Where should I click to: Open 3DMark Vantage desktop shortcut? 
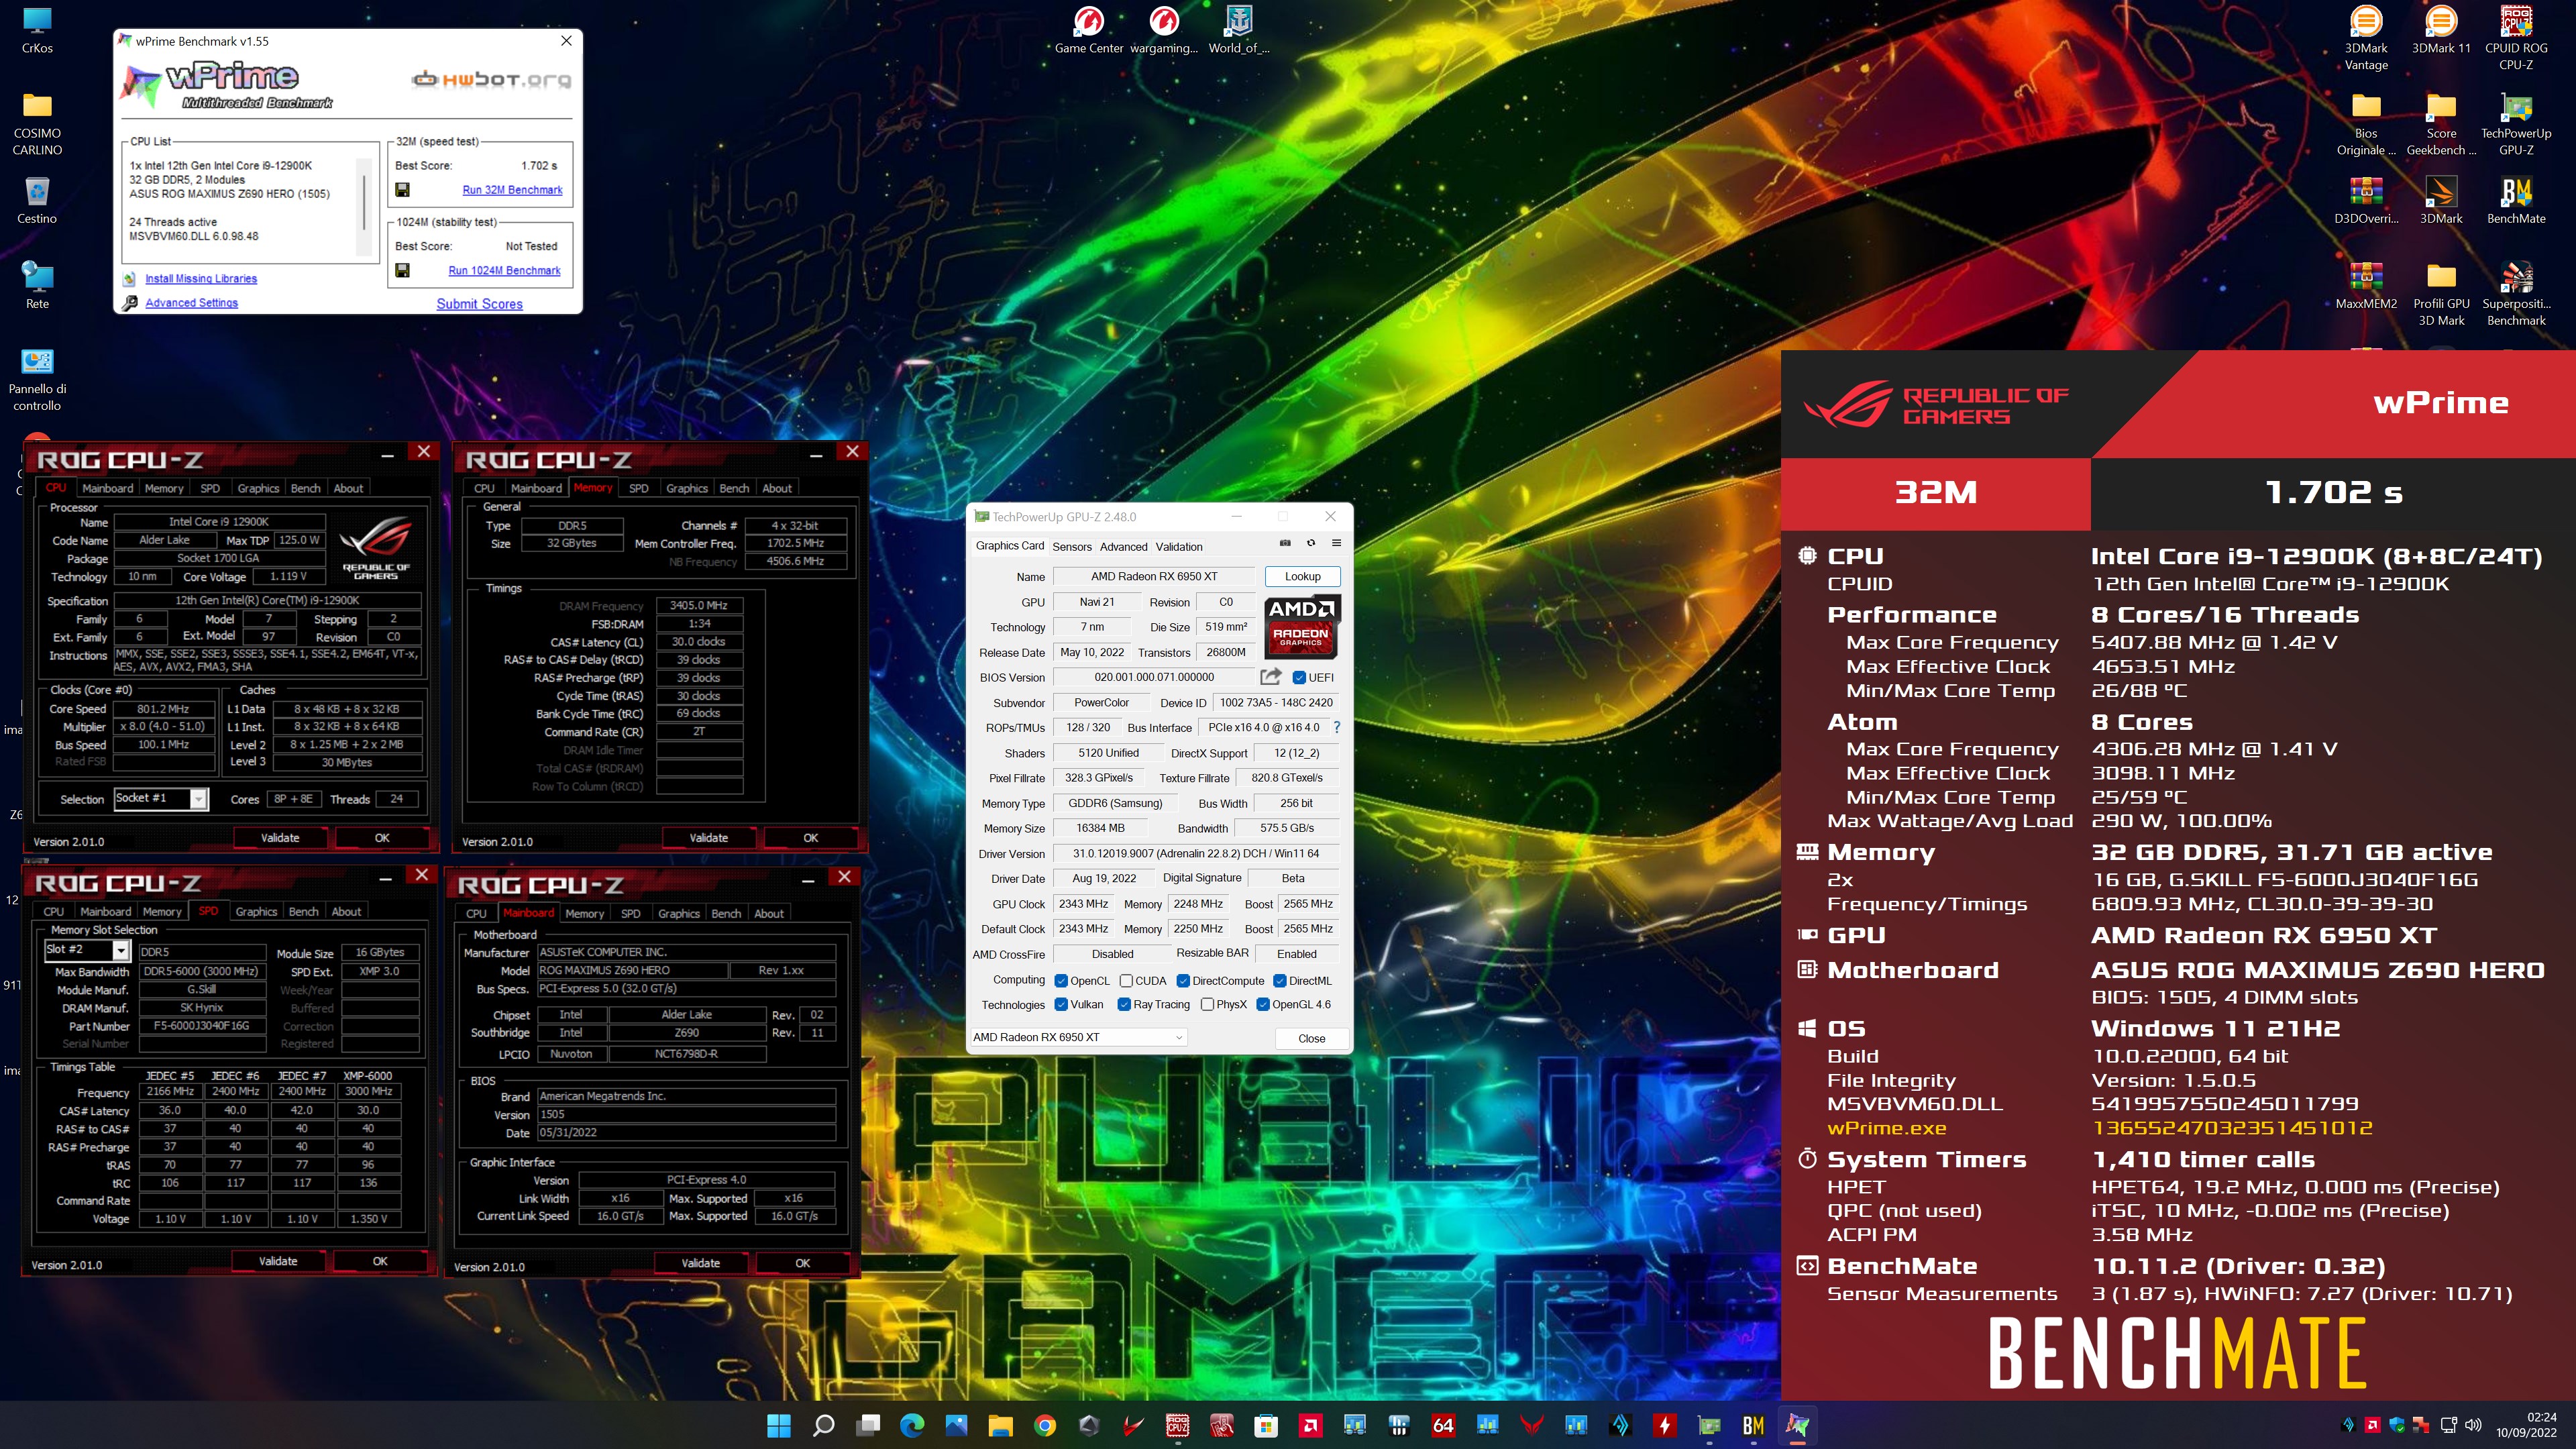pyautogui.click(x=2366, y=38)
